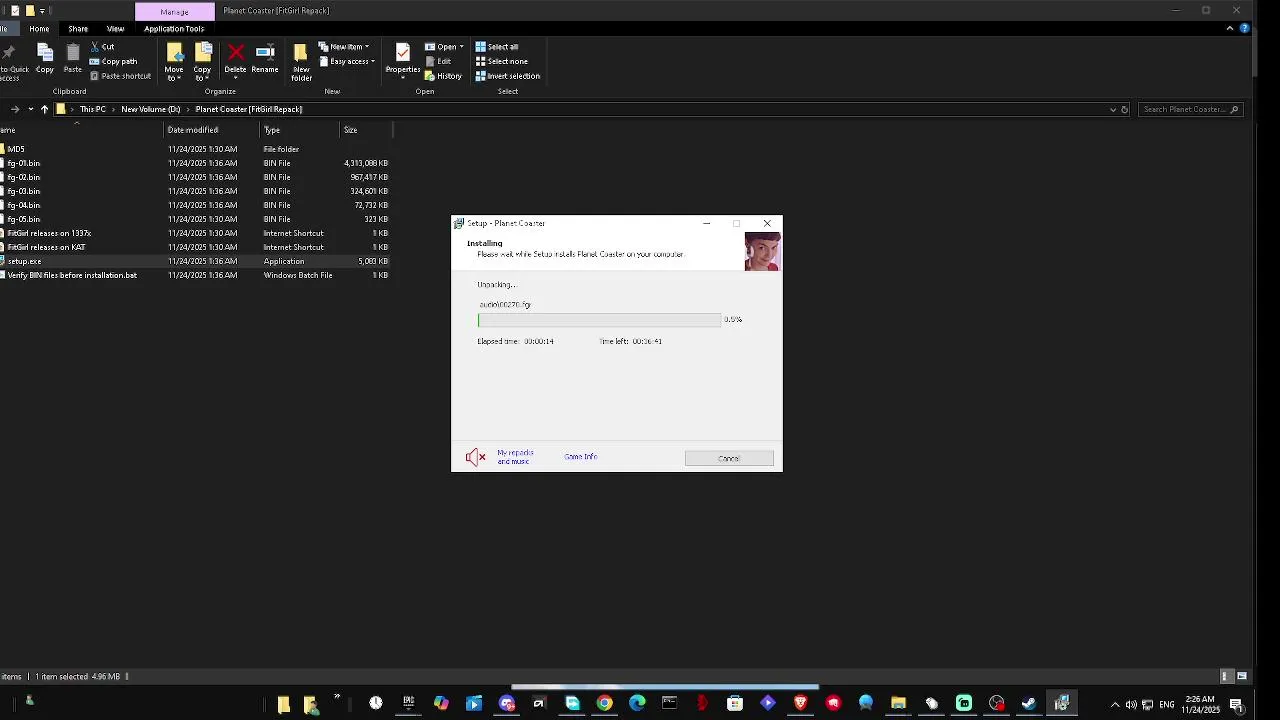Open the Copy to dropdown
The width and height of the screenshot is (1280, 720).
[x=203, y=62]
